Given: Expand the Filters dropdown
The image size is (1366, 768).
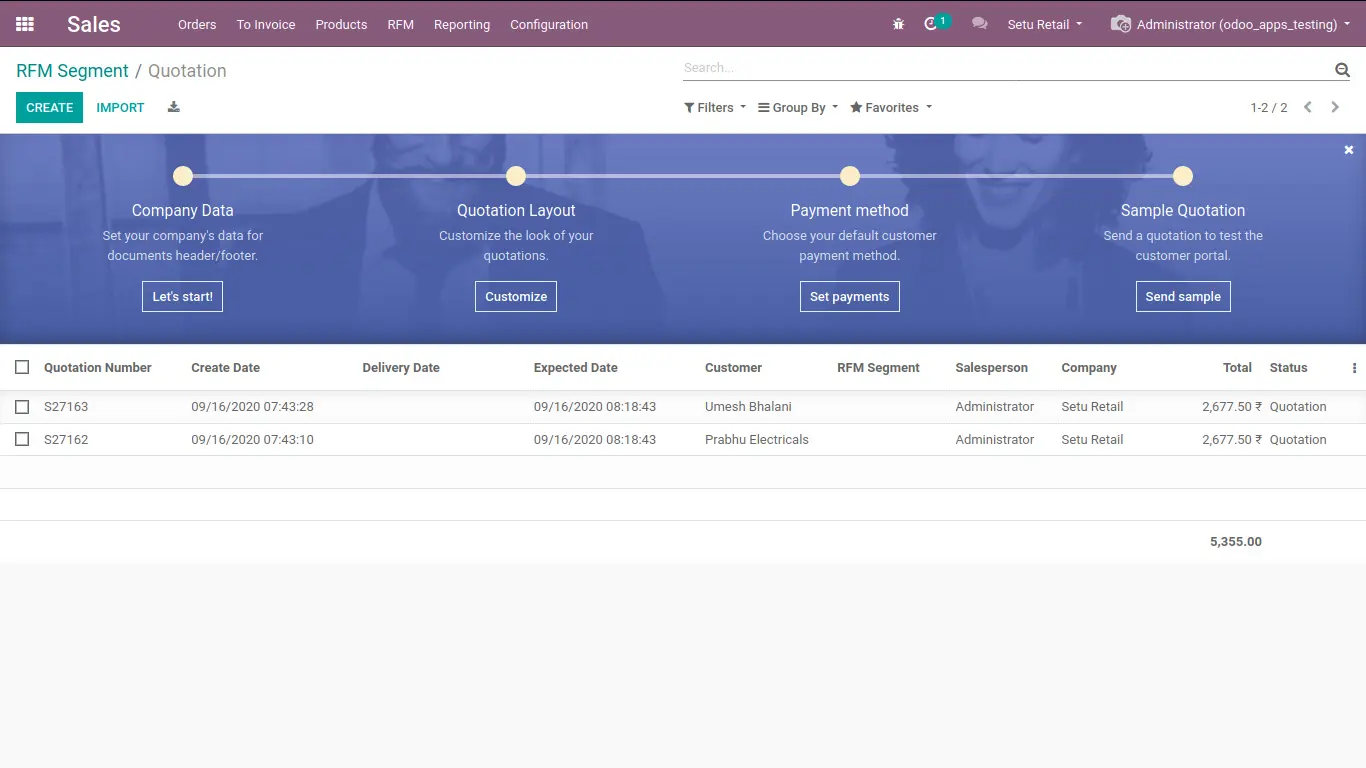Looking at the screenshot, I should coord(715,107).
